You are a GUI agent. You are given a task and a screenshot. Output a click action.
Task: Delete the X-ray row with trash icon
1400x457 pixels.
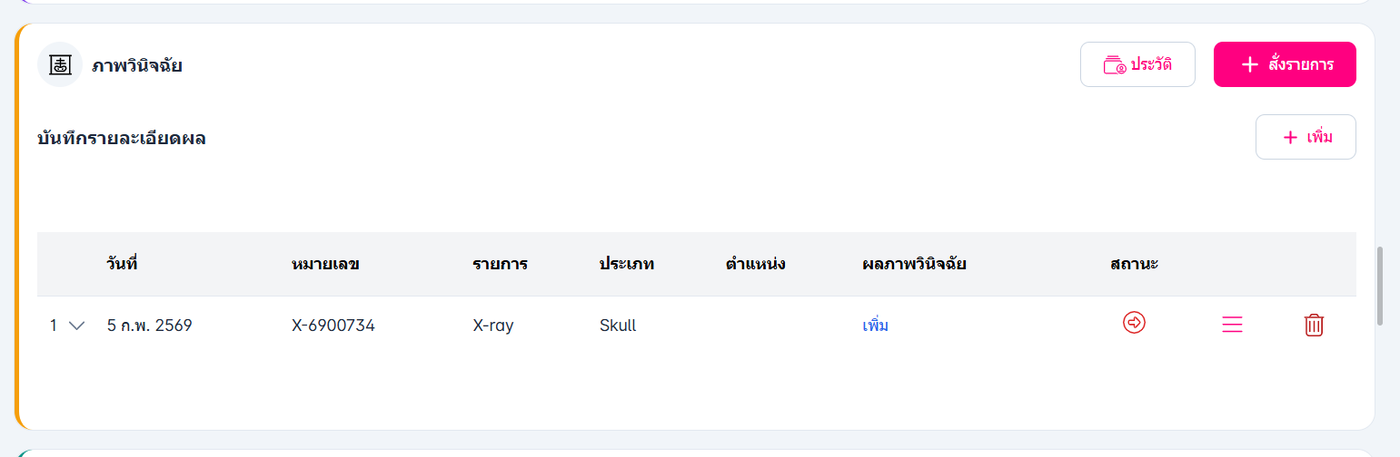coord(1314,324)
